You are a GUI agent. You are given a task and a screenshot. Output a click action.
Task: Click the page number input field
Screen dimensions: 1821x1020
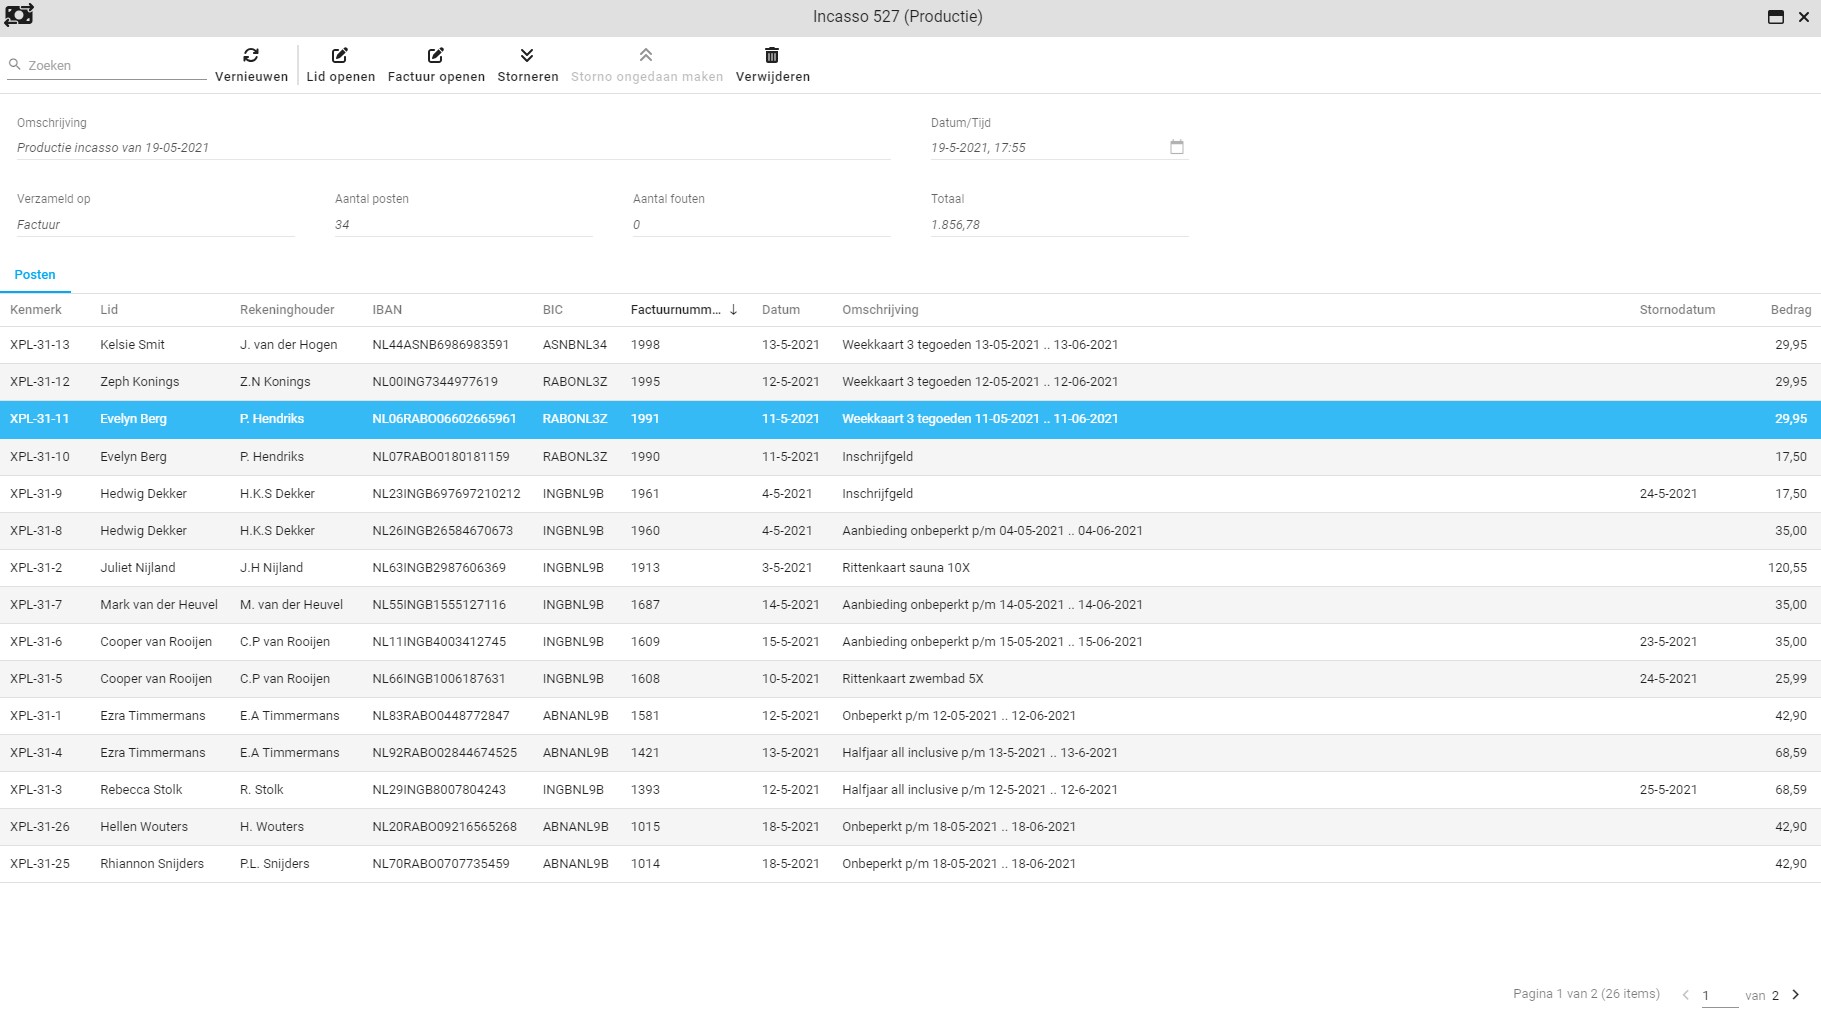click(1719, 996)
